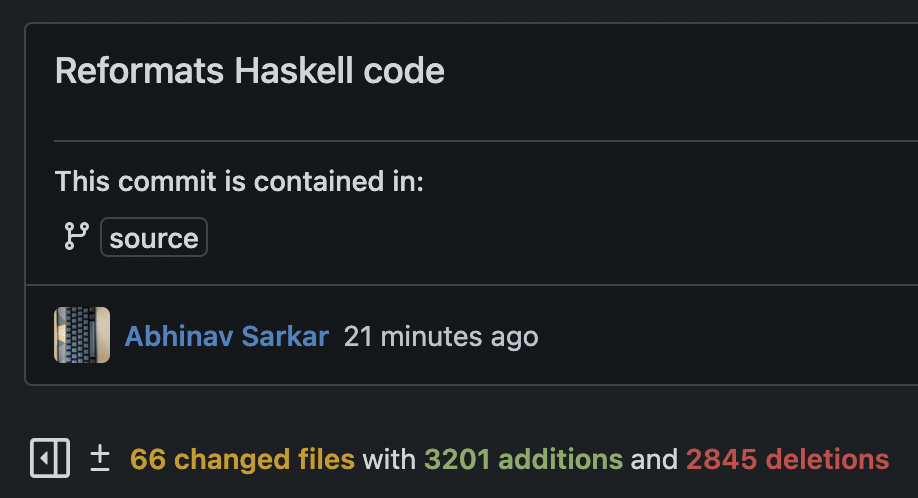Viewport: 918px width, 498px height.
Task: Click the git branch icon beside source
Action: tap(76, 237)
